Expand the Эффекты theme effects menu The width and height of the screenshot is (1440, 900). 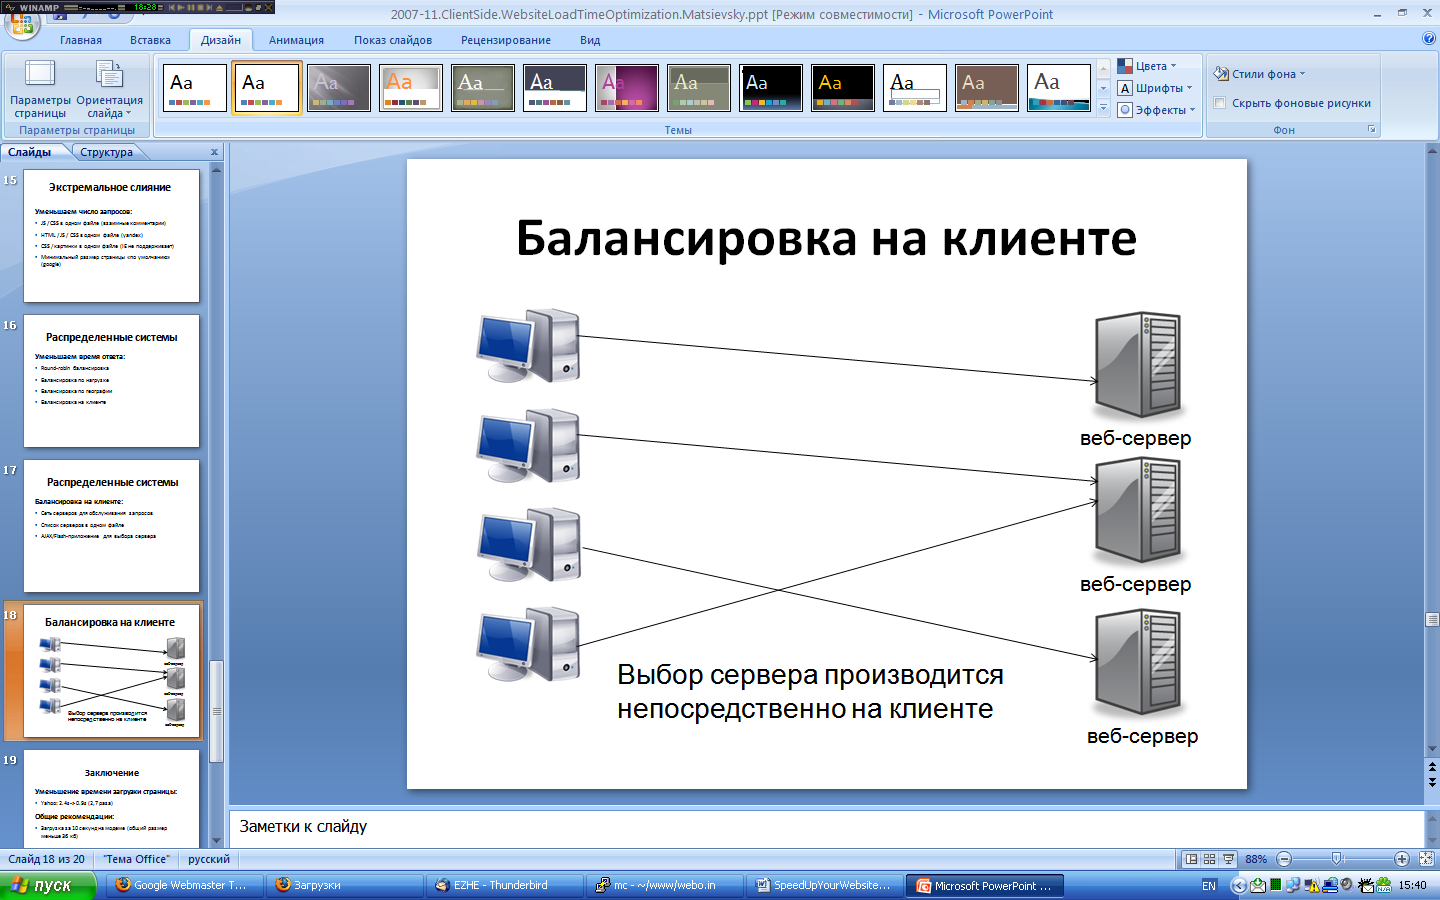tap(1157, 110)
